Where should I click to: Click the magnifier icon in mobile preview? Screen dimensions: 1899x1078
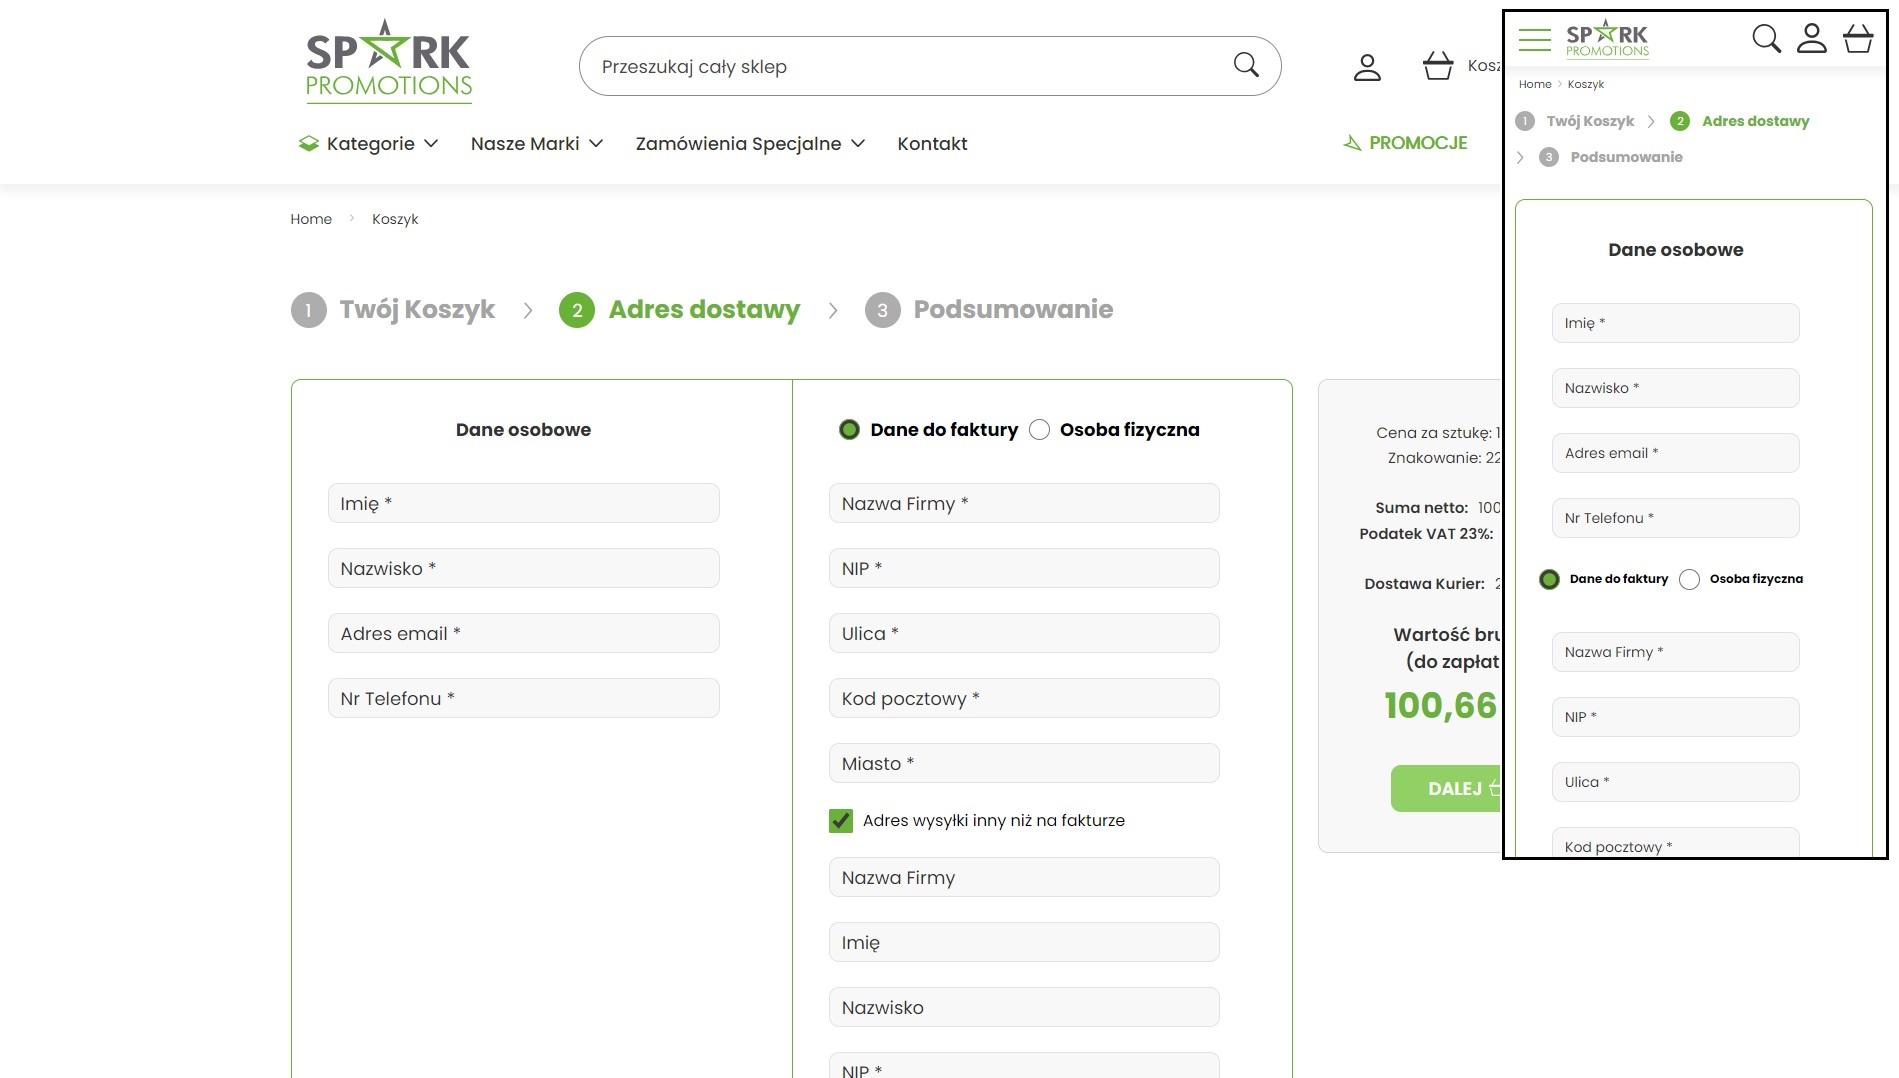[1767, 39]
